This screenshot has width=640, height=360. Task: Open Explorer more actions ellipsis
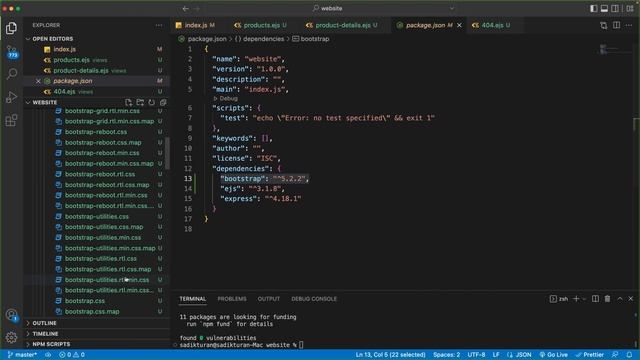coord(159,25)
